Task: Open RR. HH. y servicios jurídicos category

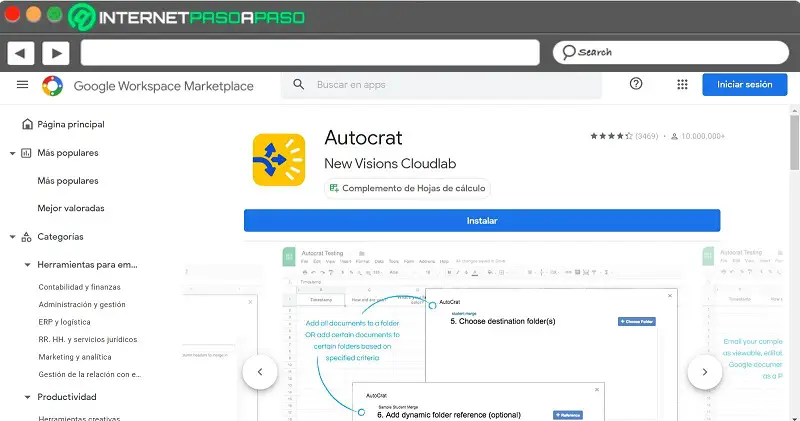Action: (x=88, y=339)
